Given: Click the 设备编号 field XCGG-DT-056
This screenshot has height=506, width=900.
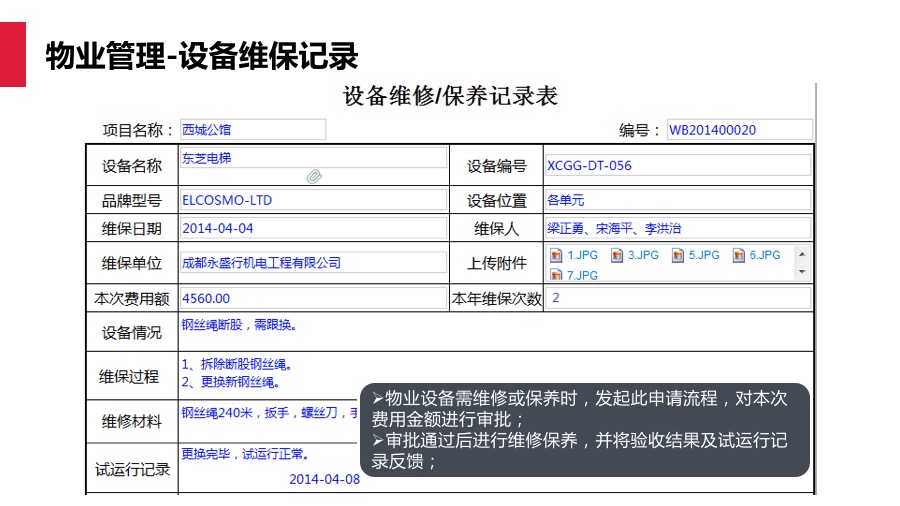Looking at the screenshot, I should [x=677, y=165].
